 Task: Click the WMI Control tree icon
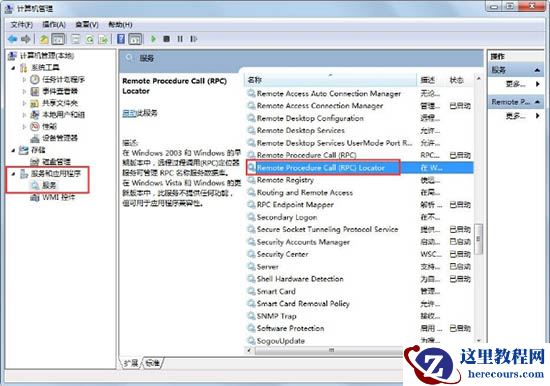[x=34, y=198]
